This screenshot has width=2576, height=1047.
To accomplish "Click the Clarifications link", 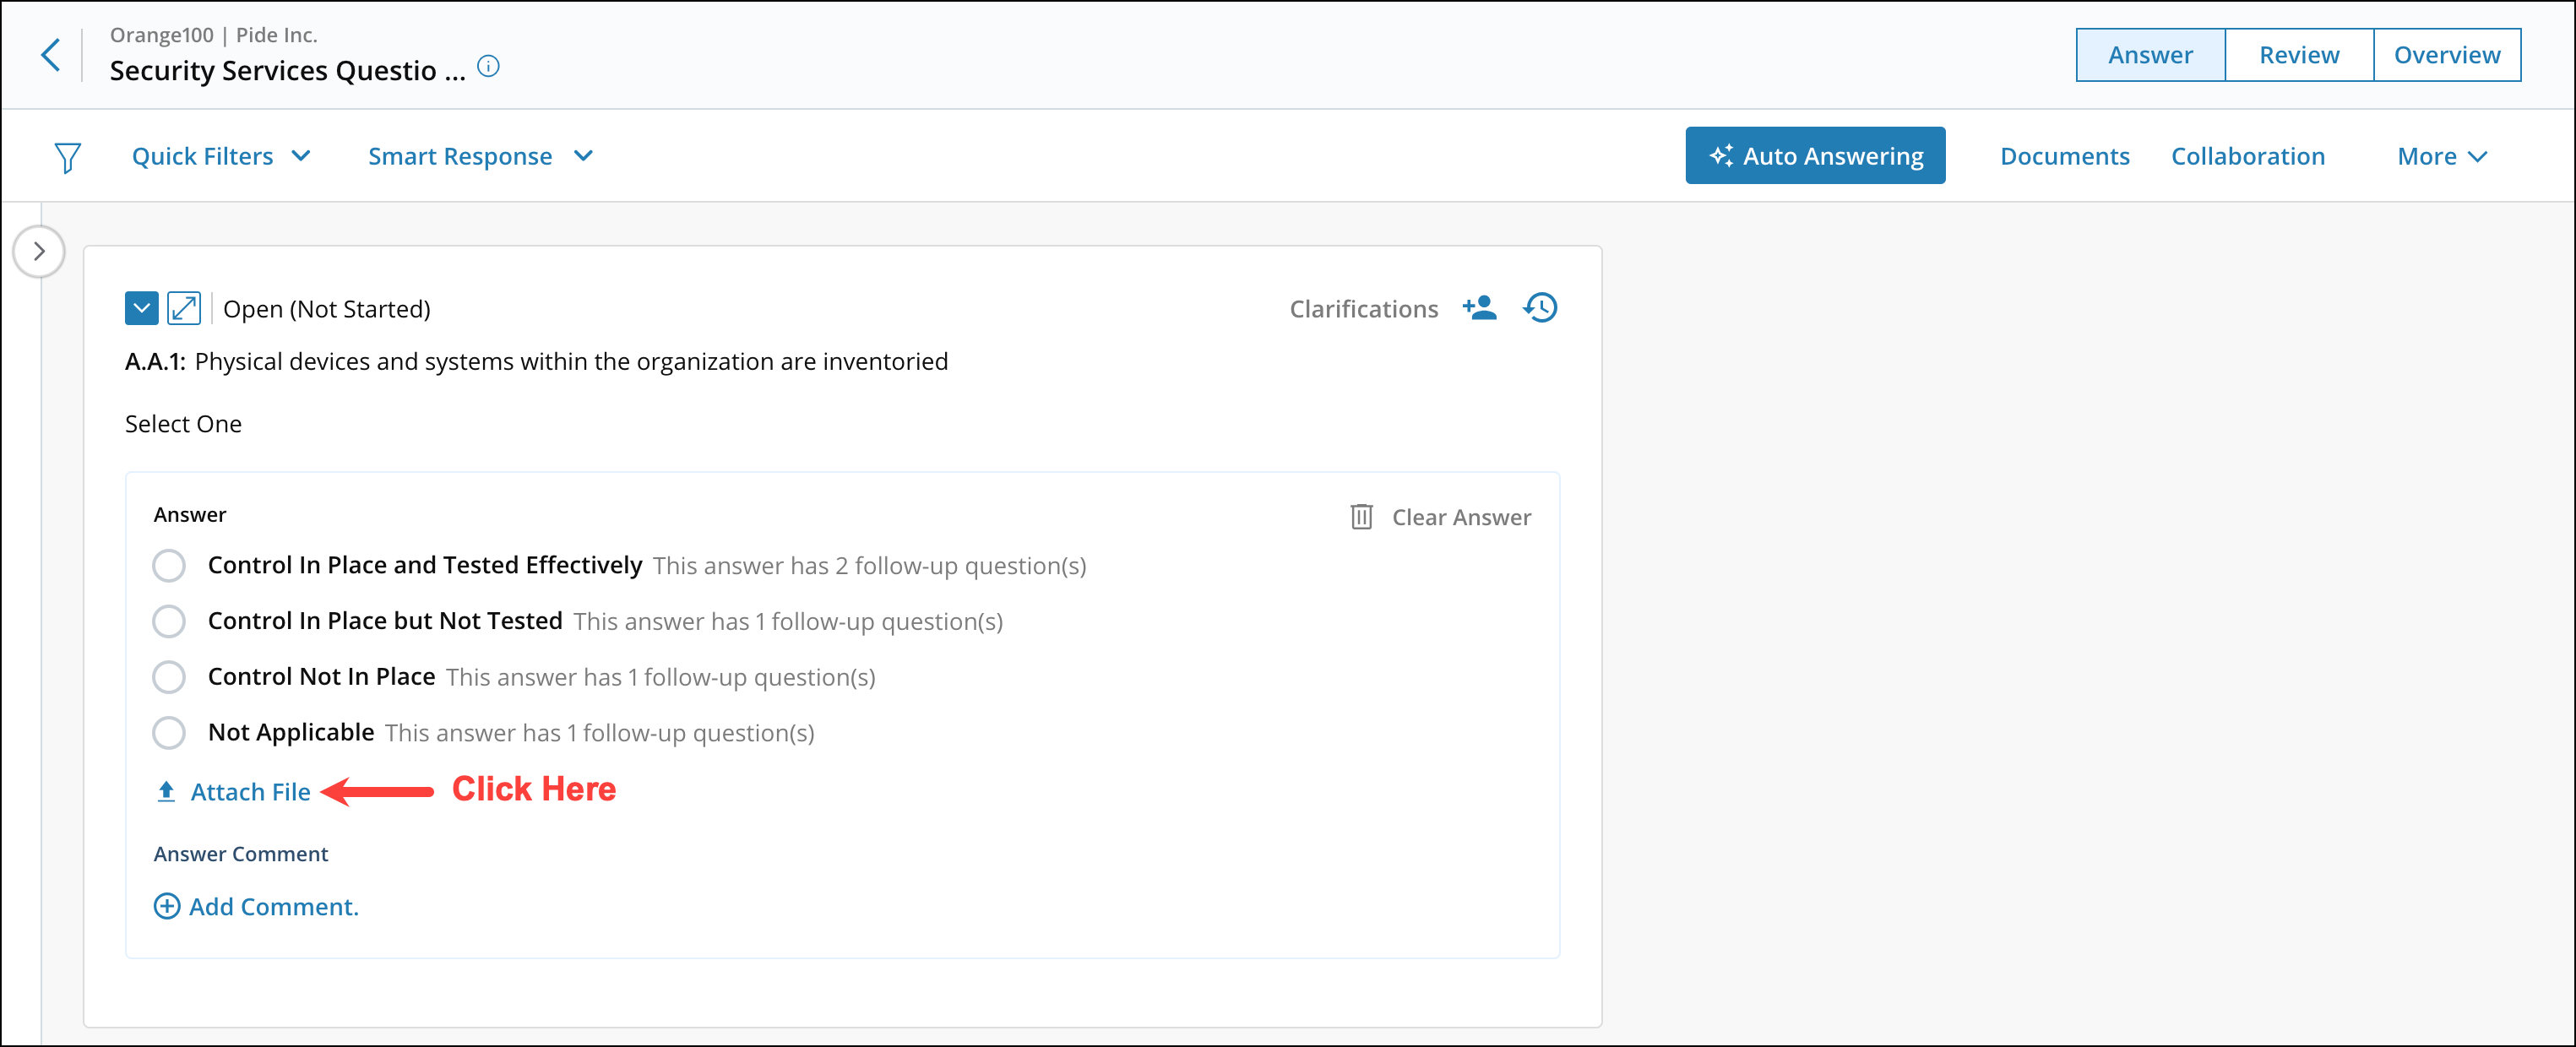I will click(1363, 309).
